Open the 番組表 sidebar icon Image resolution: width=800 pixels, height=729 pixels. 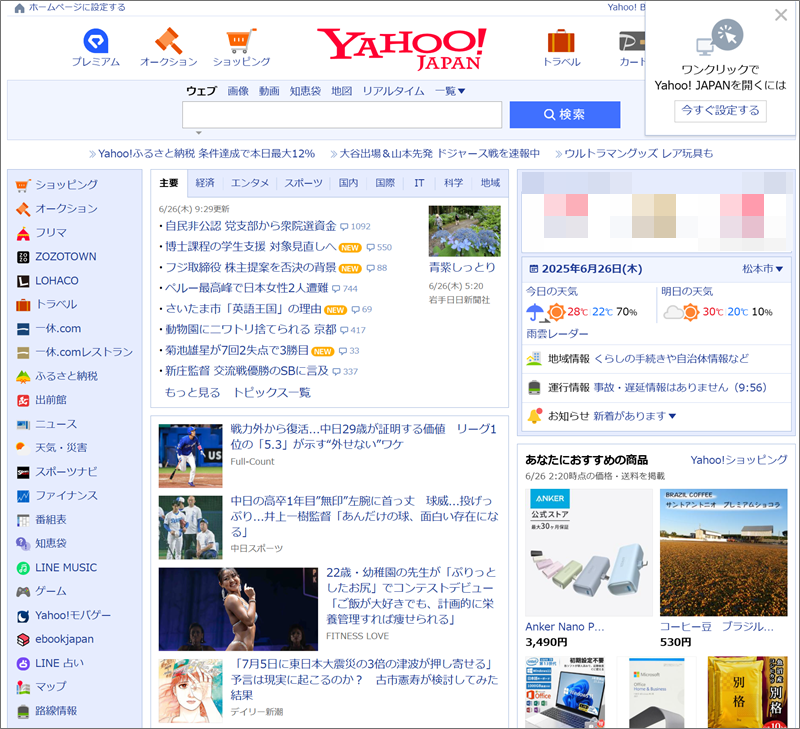[x=23, y=520]
